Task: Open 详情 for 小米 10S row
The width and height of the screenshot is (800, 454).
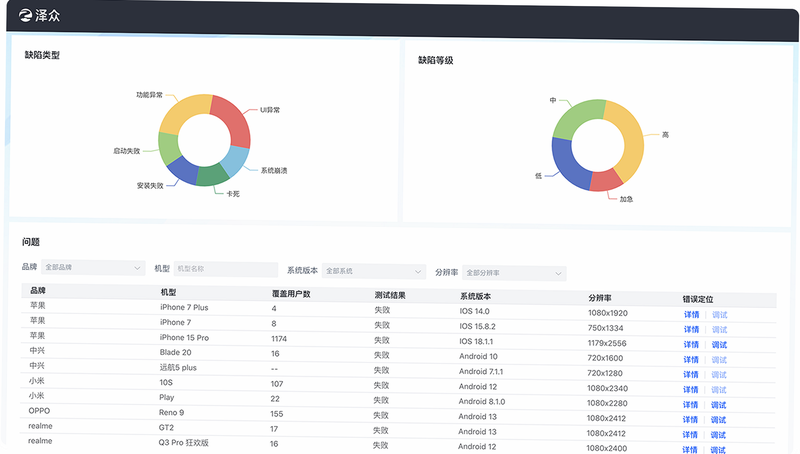Action: [690, 390]
